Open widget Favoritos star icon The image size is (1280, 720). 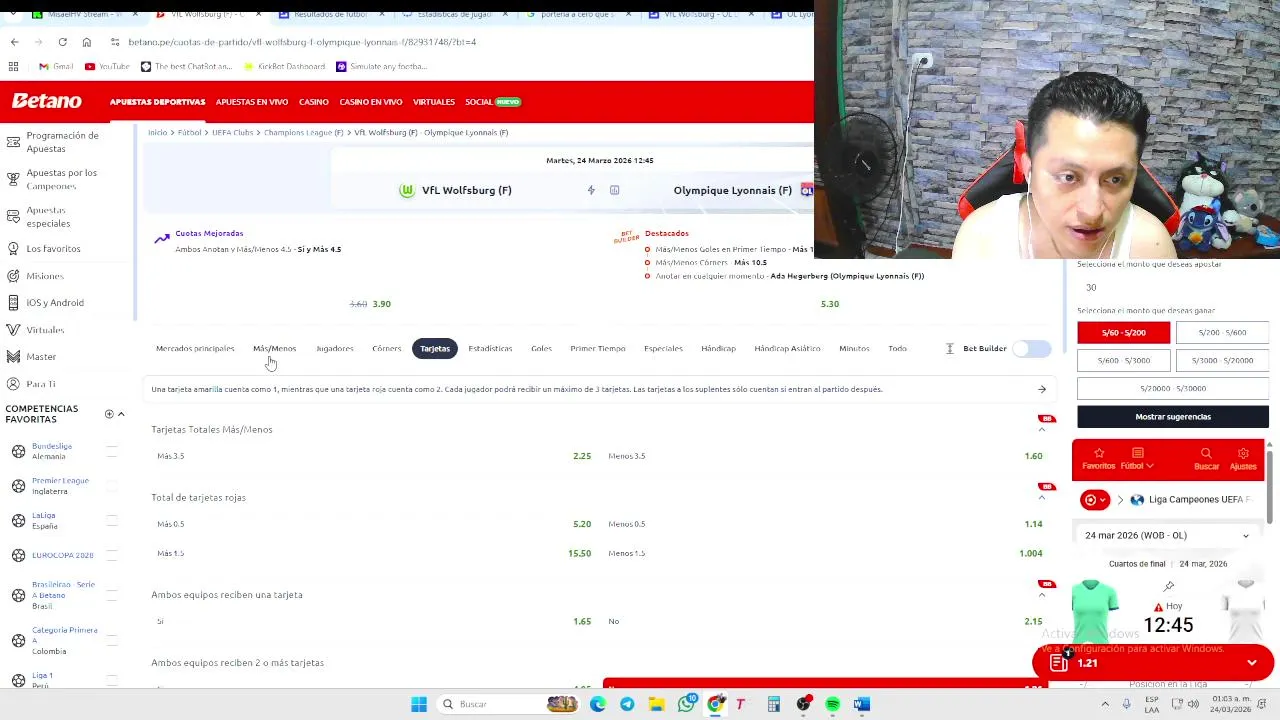click(x=1098, y=459)
